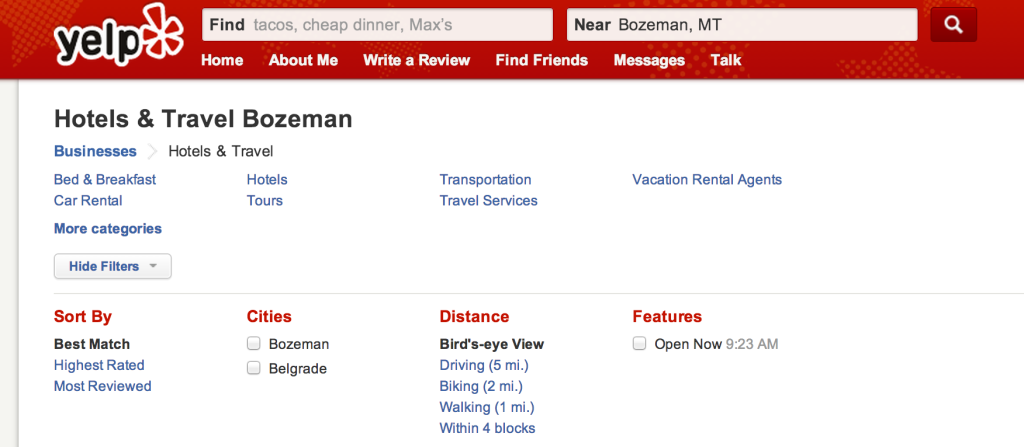Click the red magnifier search button
1024x447 pixels.
tap(953, 25)
